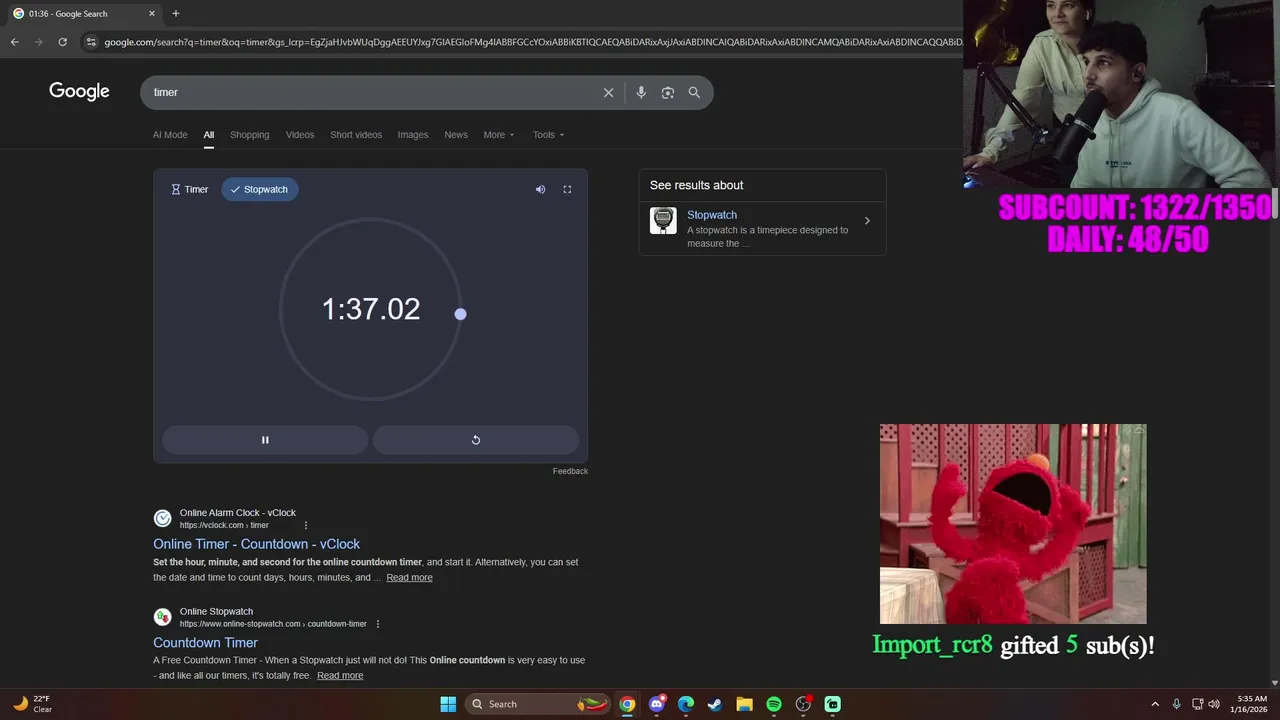Open volume control in system tray
1280x720 pixels.
[1214, 704]
